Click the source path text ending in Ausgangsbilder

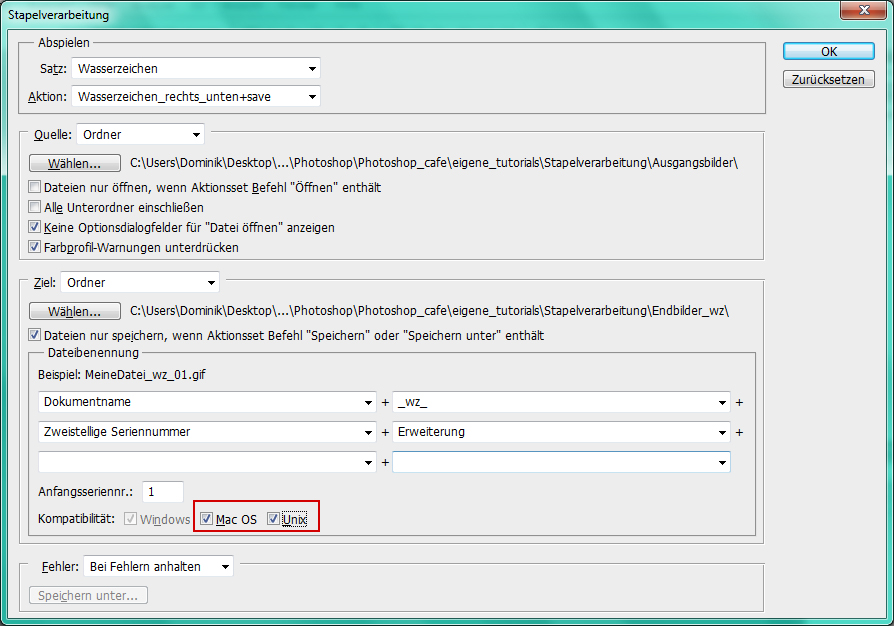tap(434, 163)
